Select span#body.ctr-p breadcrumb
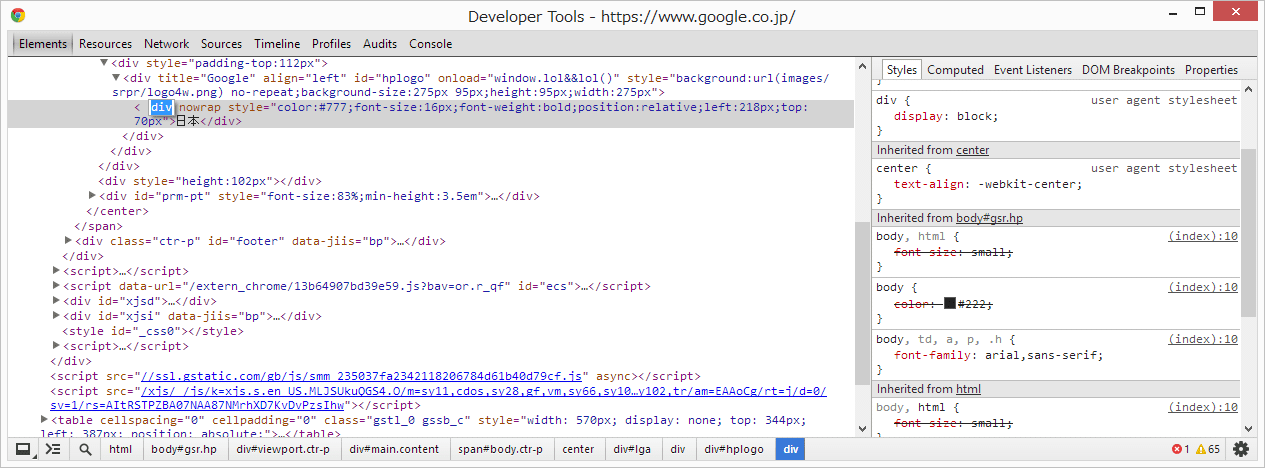 pyautogui.click(x=500, y=450)
